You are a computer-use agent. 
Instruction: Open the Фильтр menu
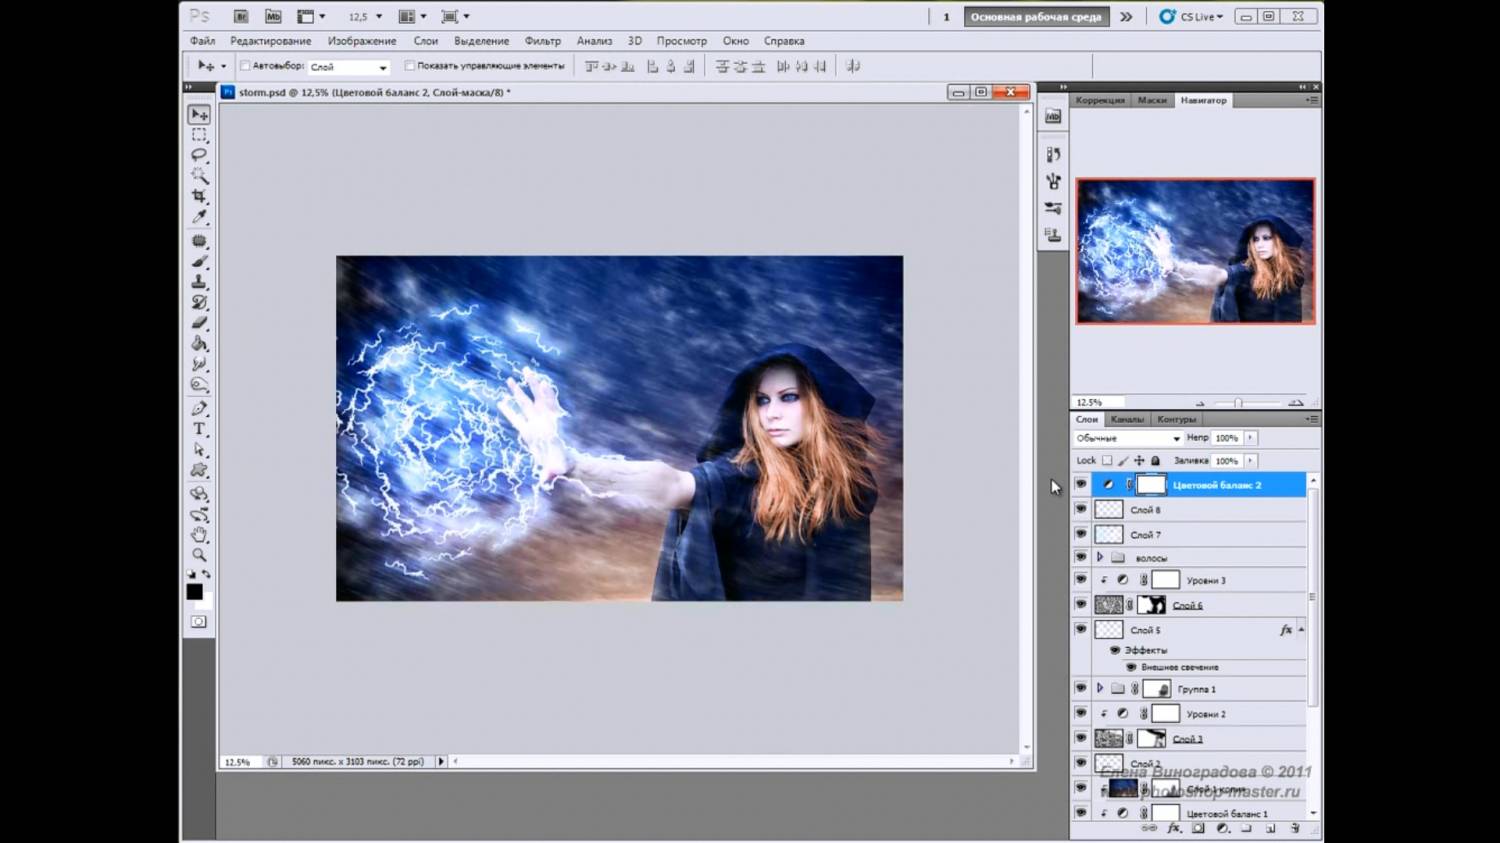(542, 41)
